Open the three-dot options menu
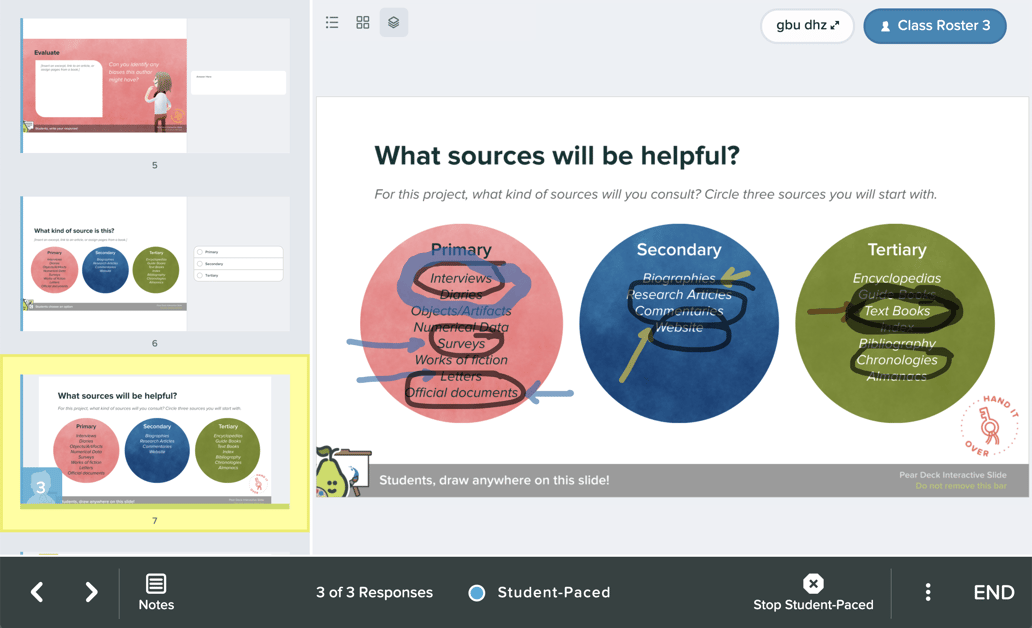This screenshot has width=1032, height=628. click(928, 592)
